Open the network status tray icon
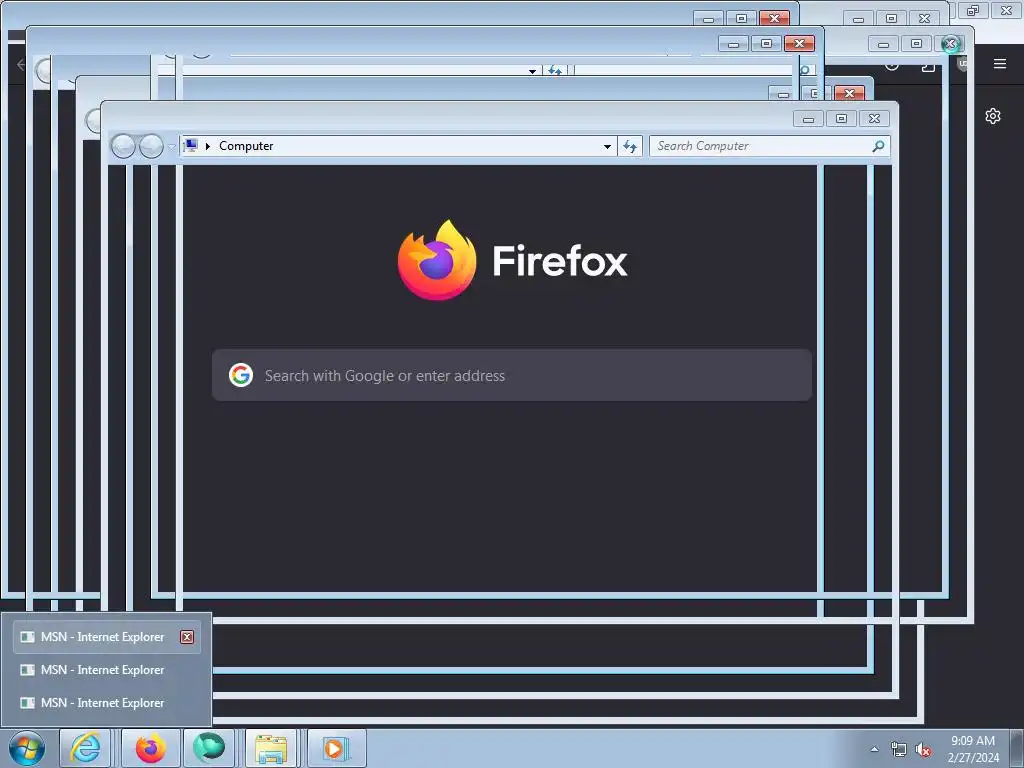 [x=899, y=750]
